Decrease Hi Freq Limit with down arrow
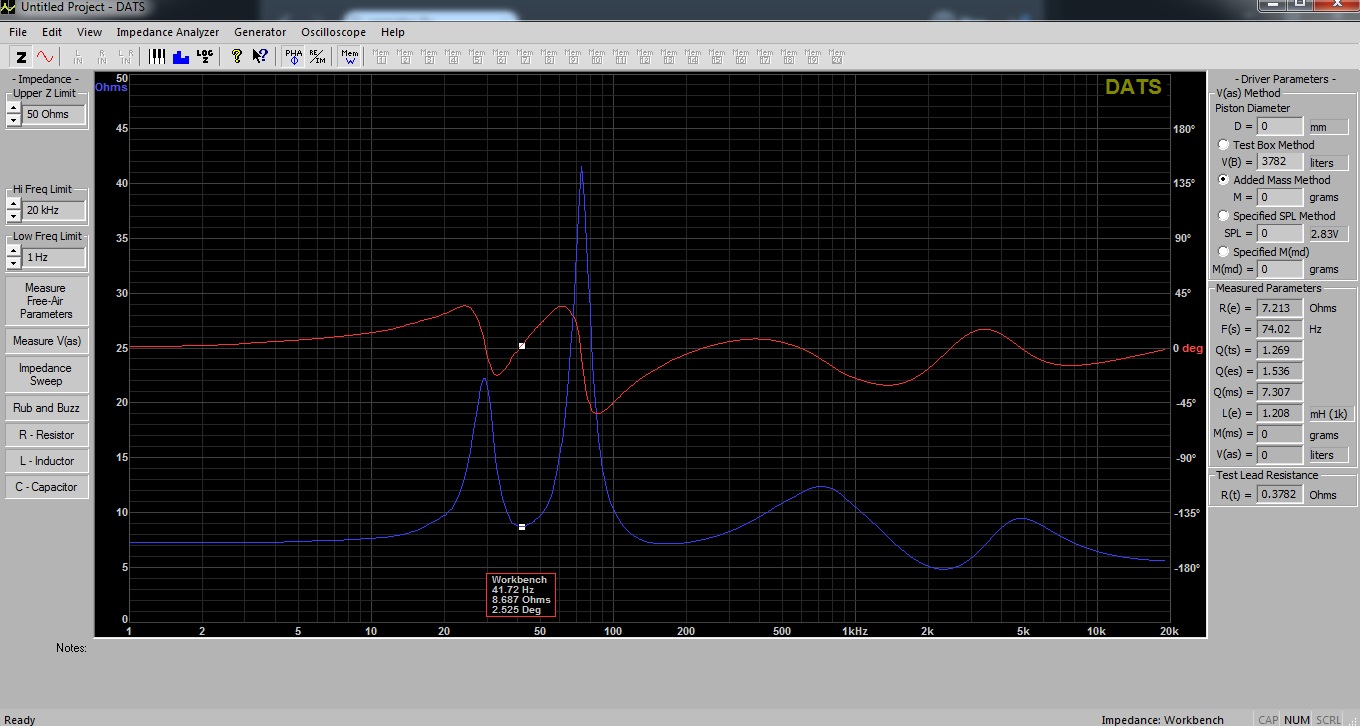This screenshot has width=1360, height=726. 14,216
